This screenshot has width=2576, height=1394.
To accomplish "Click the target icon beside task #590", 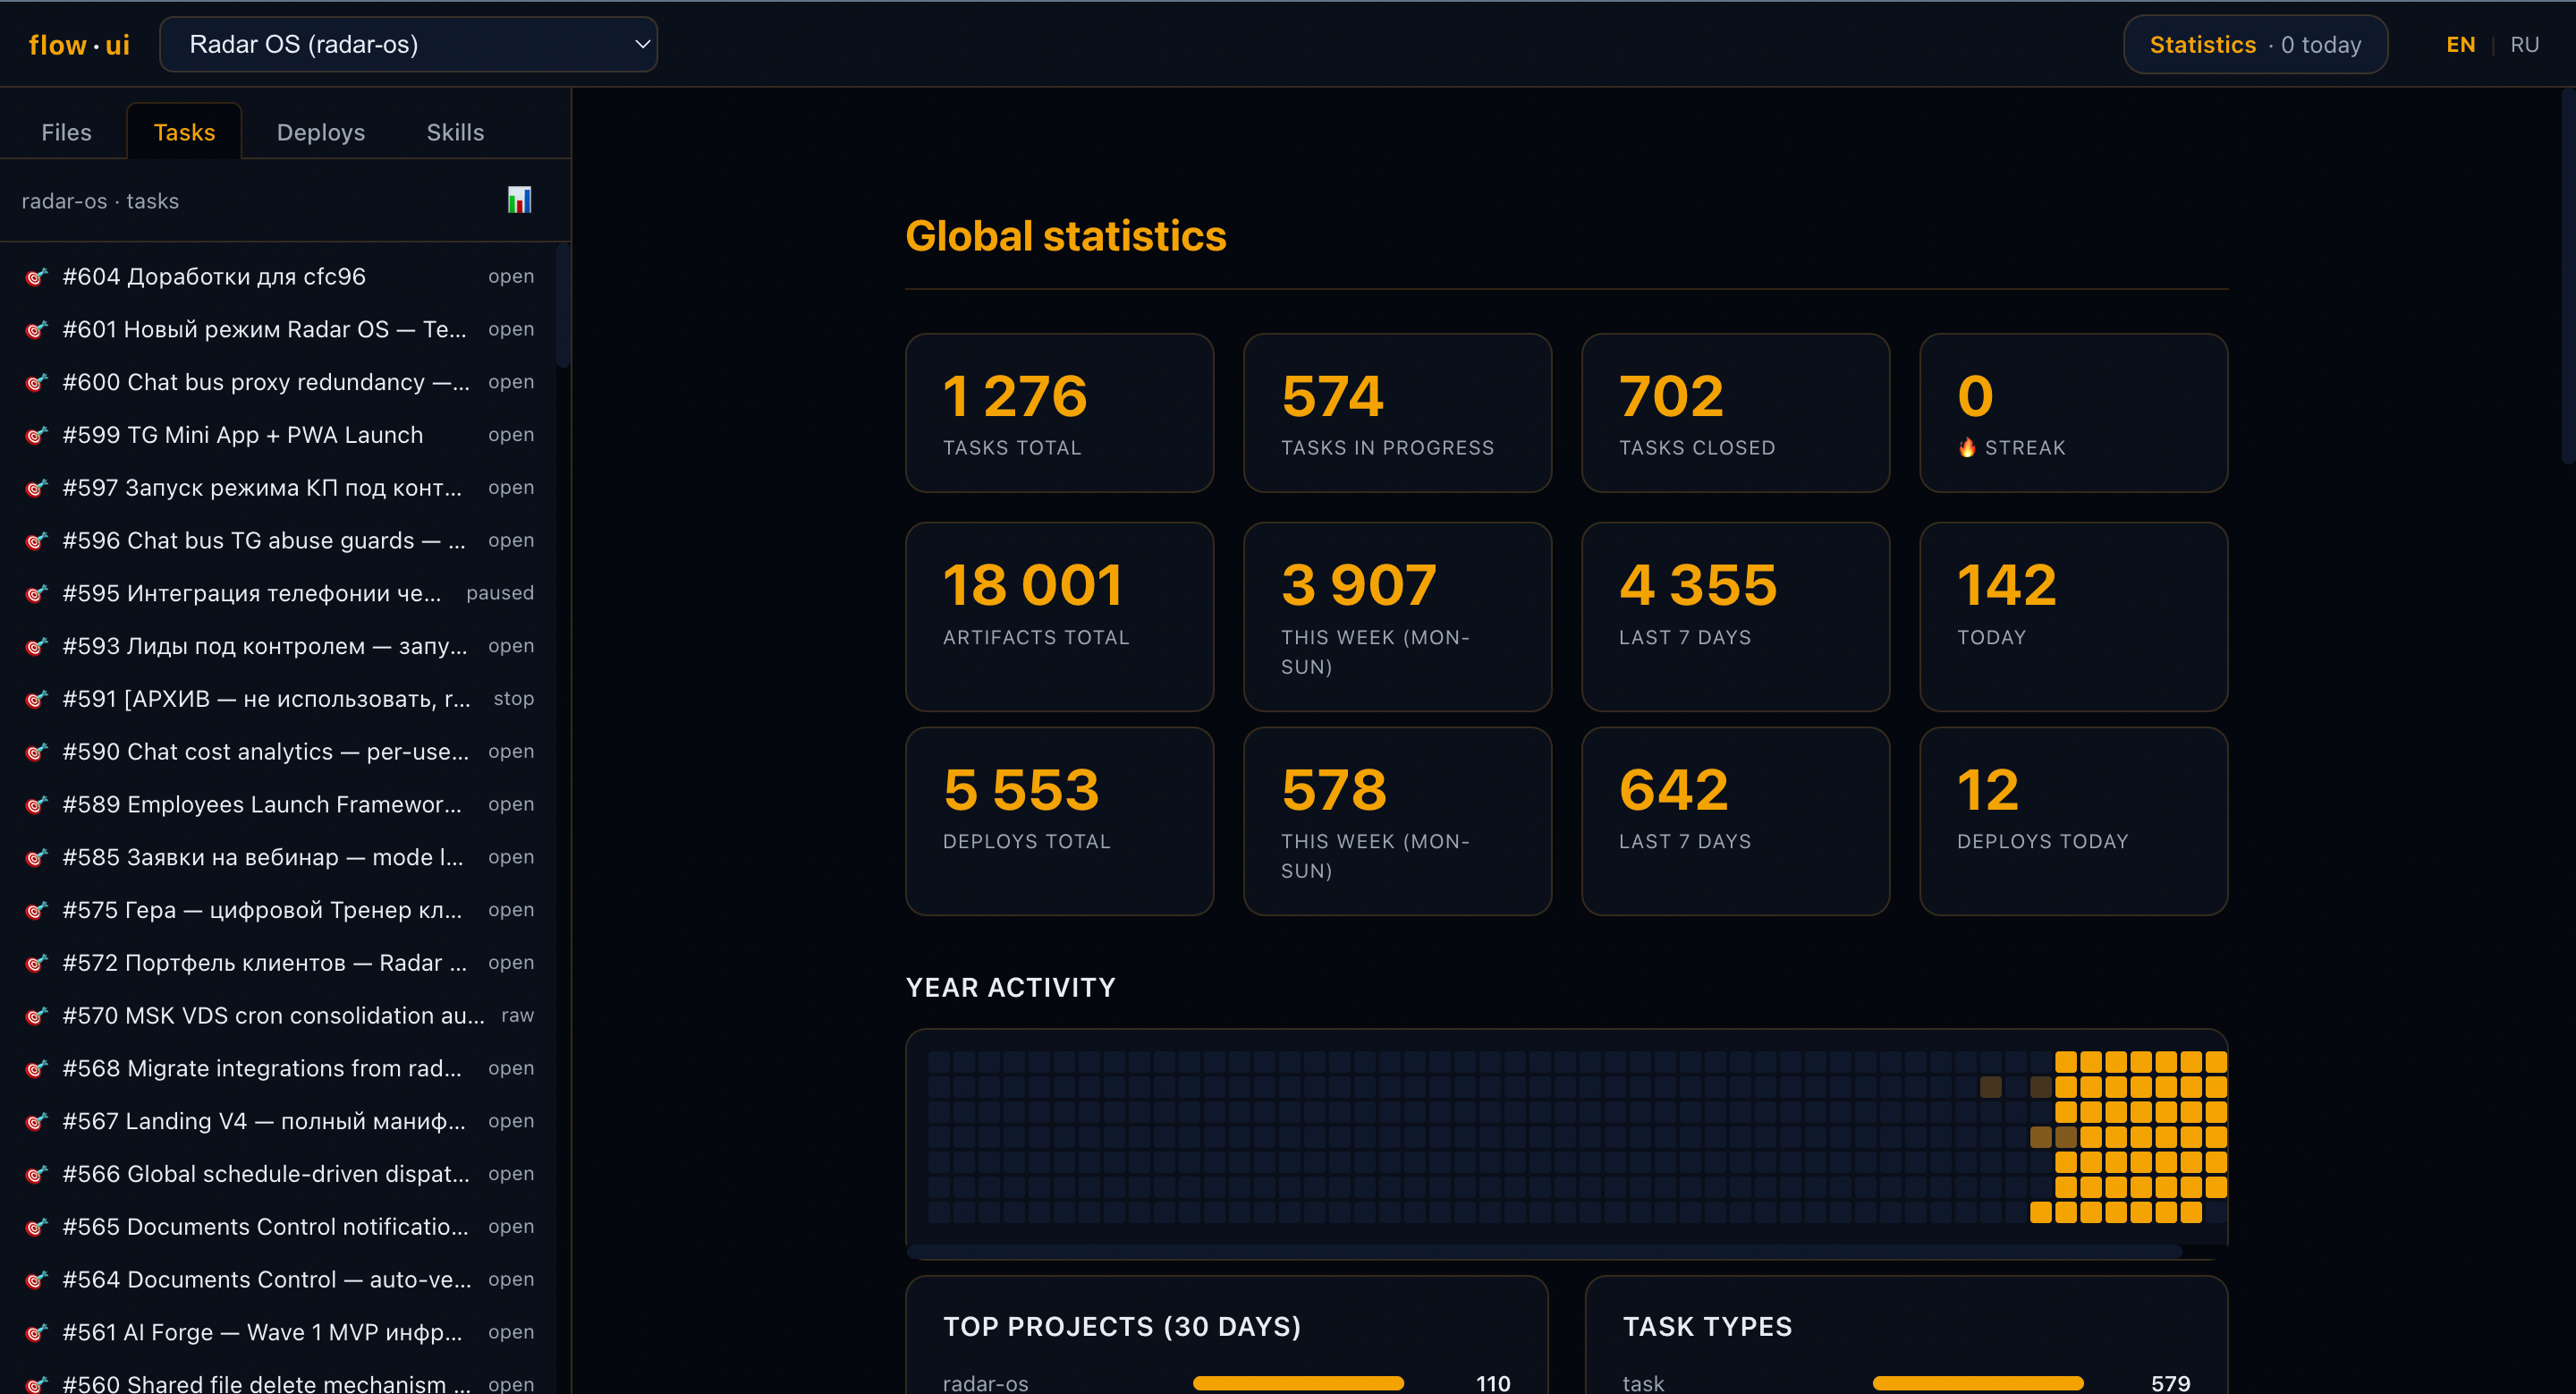I will coord(36,752).
